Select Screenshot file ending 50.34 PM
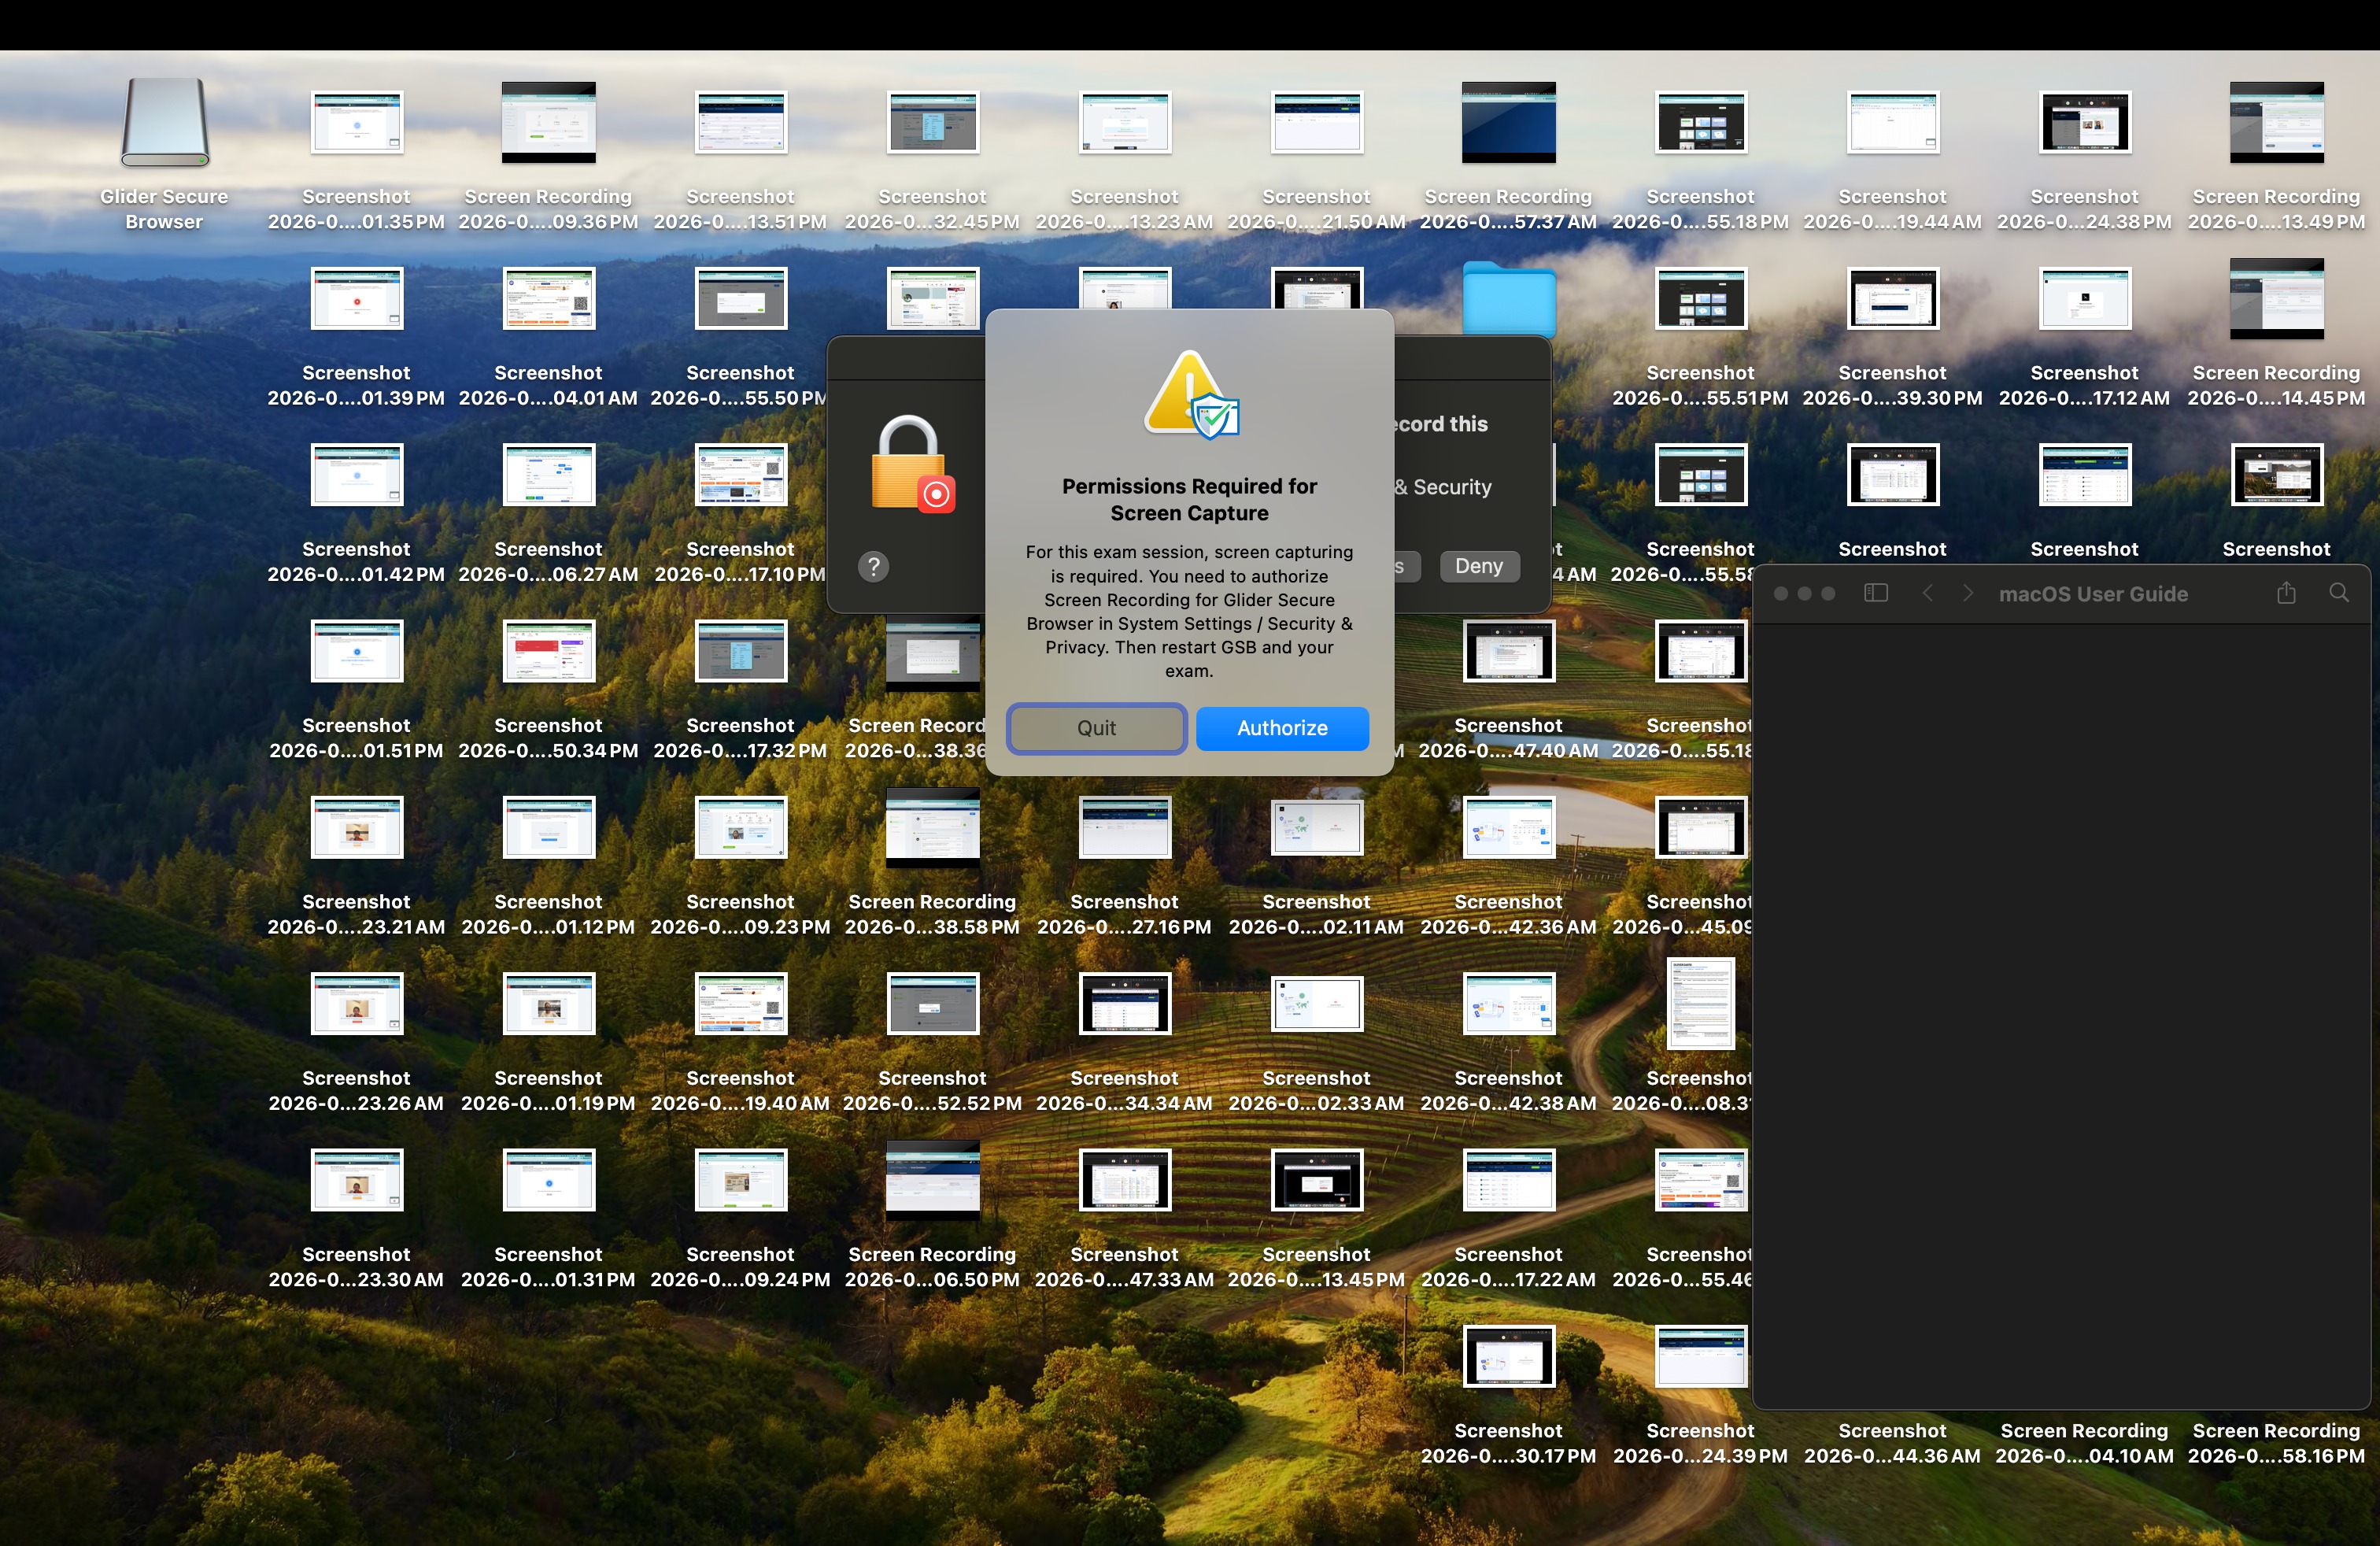This screenshot has width=2380, height=1546. pyautogui.click(x=549, y=650)
